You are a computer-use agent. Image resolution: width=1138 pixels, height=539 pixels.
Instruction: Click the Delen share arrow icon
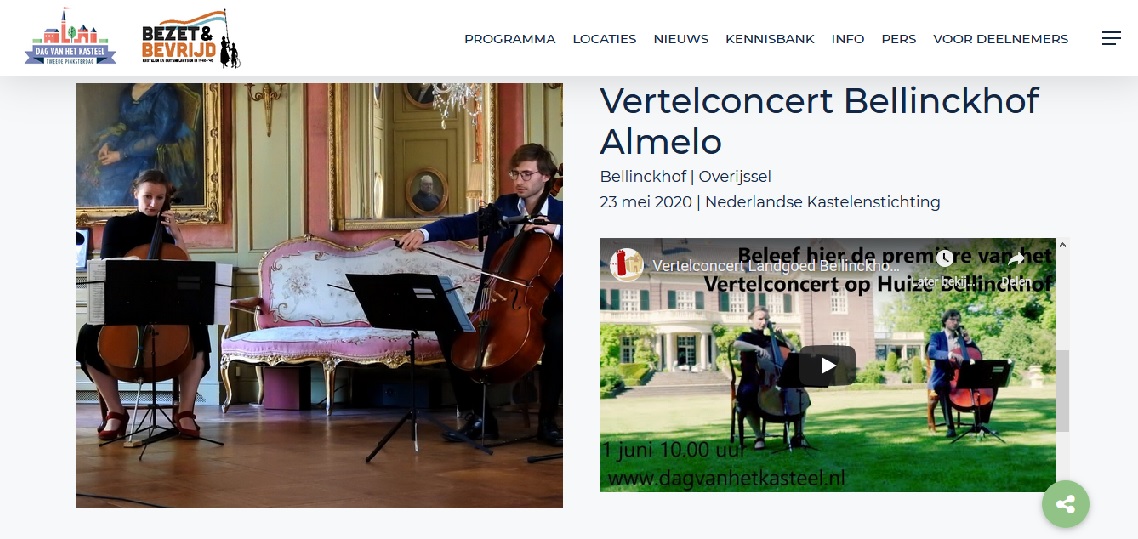pos(1016,259)
